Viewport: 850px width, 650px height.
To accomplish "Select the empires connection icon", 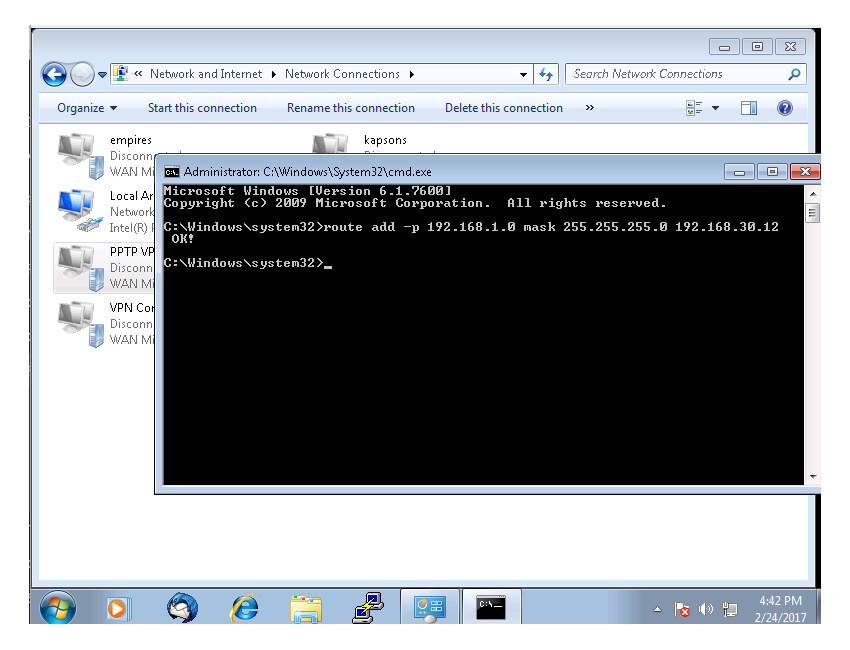I will point(81,156).
